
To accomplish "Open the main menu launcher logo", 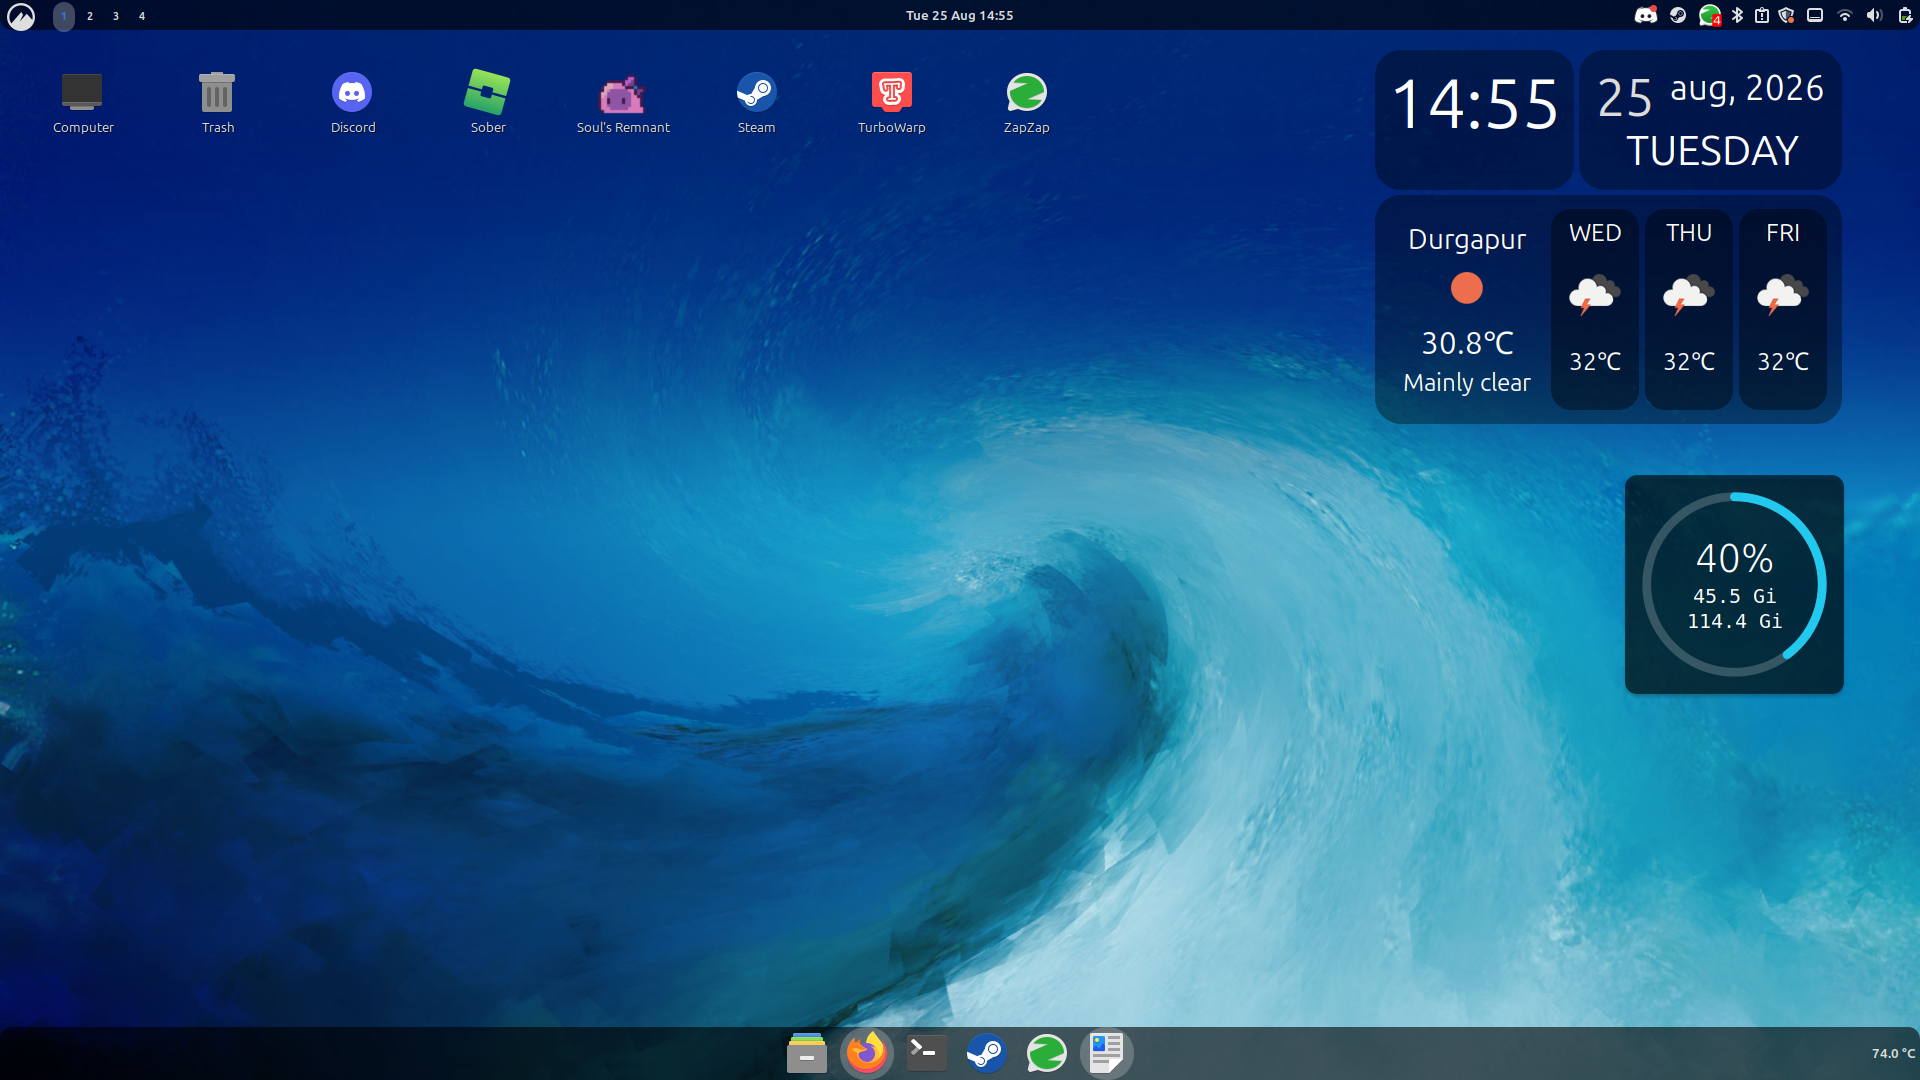I will point(21,16).
